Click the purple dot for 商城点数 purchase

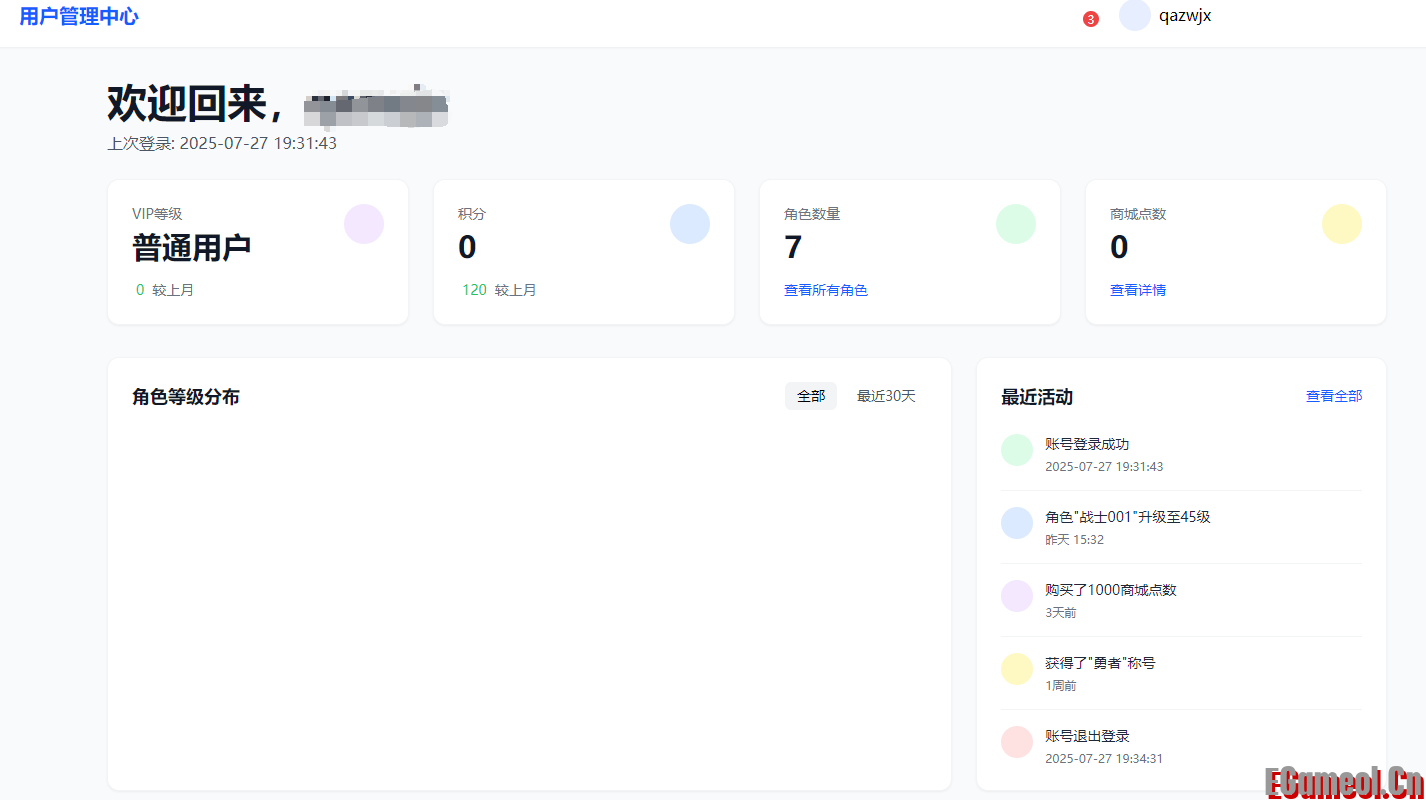click(x=1016, y=596)
